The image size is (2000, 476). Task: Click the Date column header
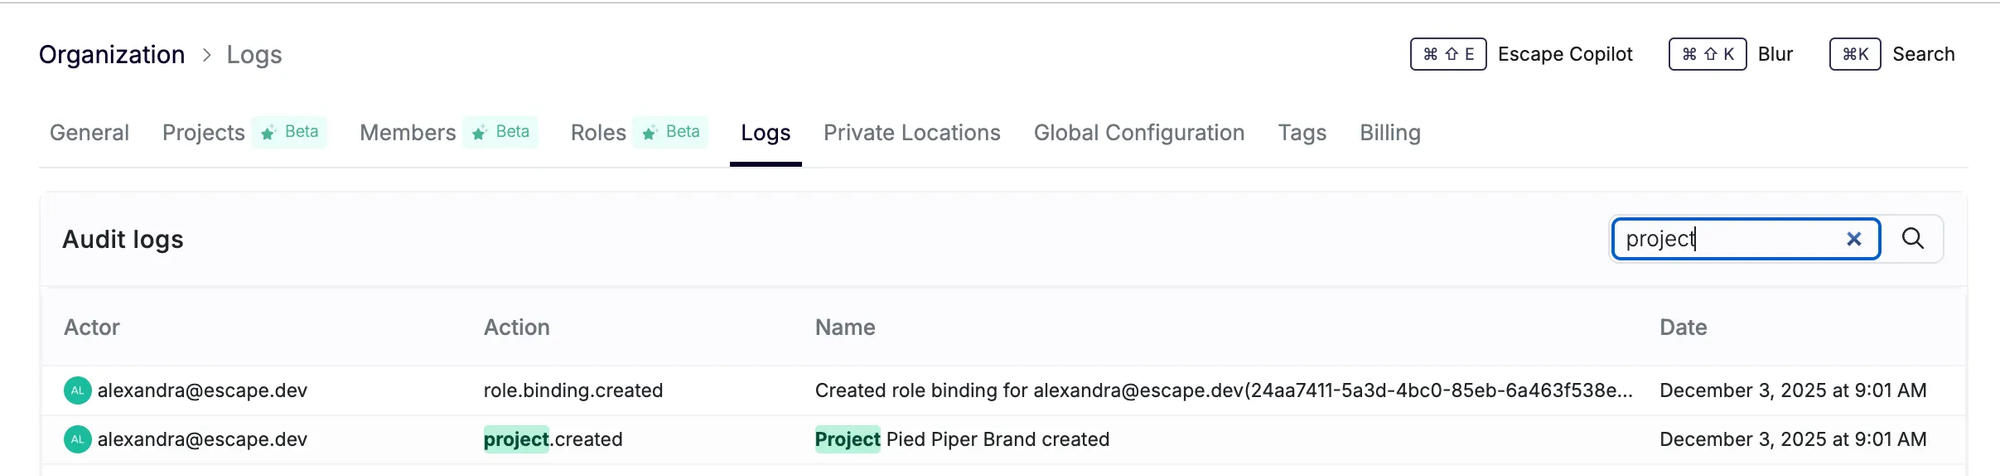[1683, 327]
